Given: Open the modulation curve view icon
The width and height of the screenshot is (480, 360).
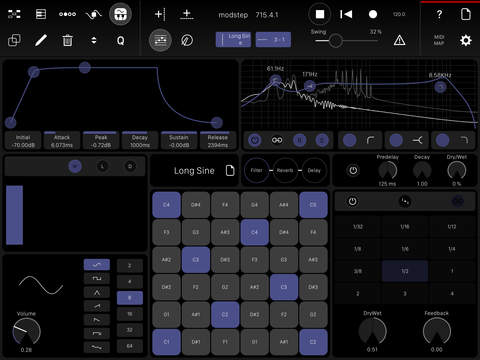Looking at the screenshot, I should (94, 14).
